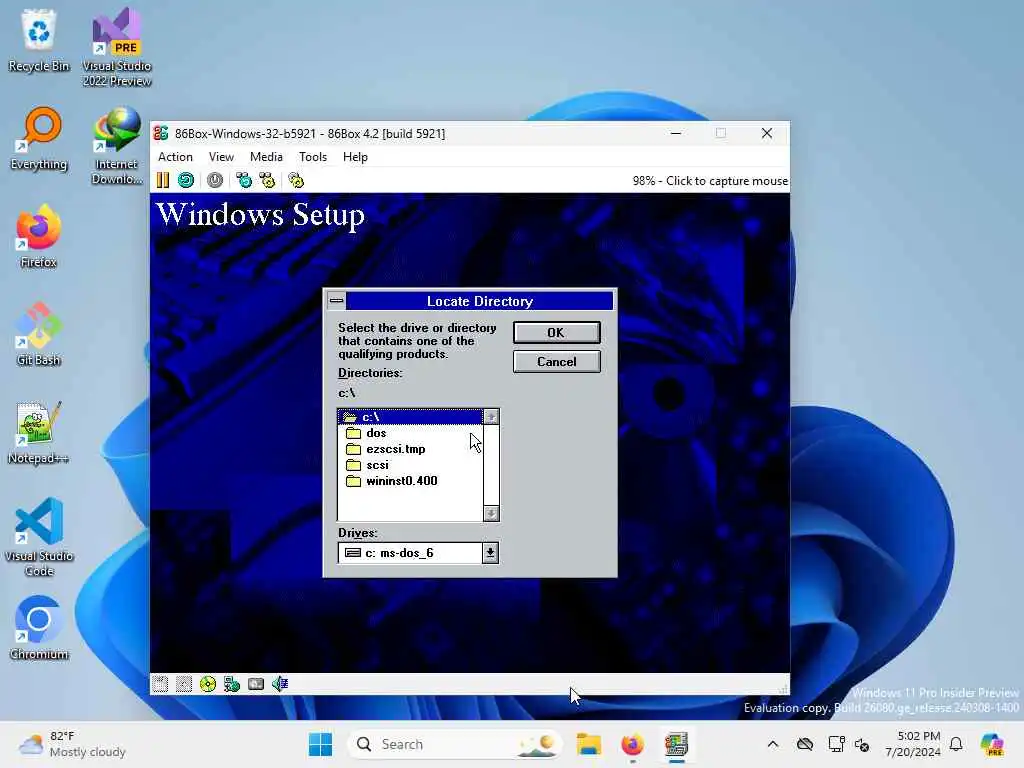1024x768 pixels.
Task: Open the Firefox desktop icon
Action: 39,237
